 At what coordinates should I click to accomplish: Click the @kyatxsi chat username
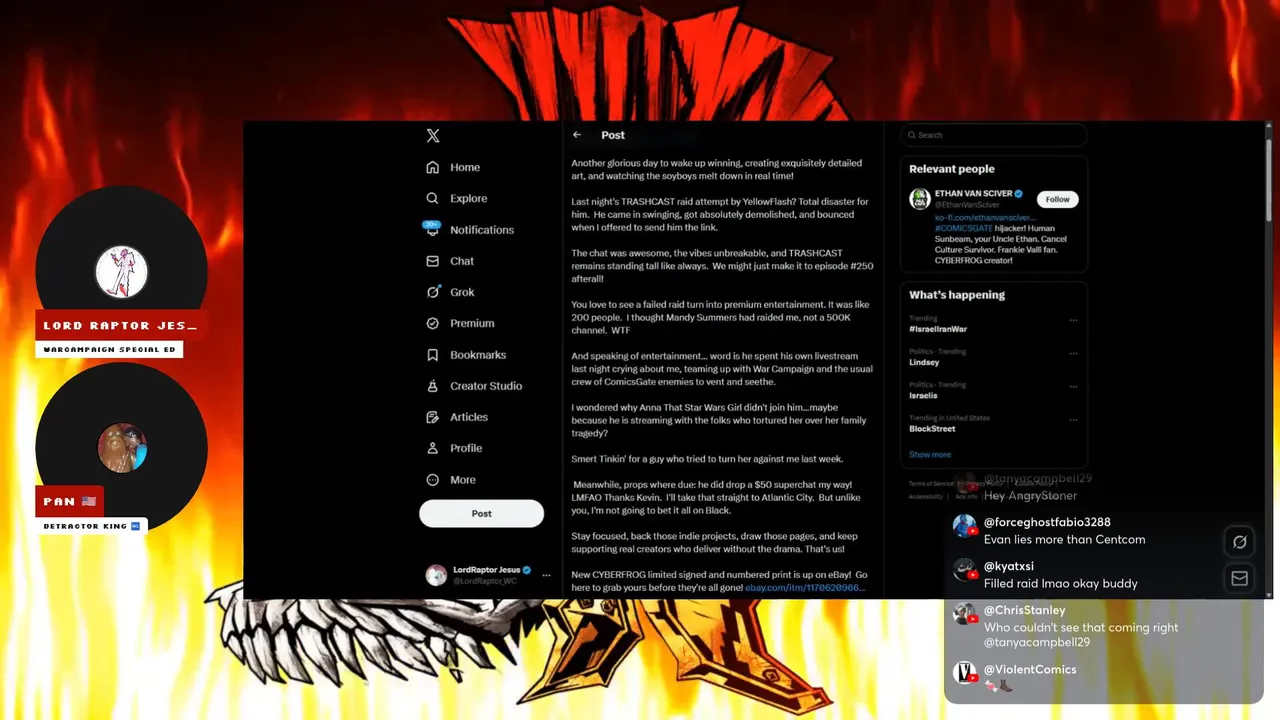coord(1009,566)
